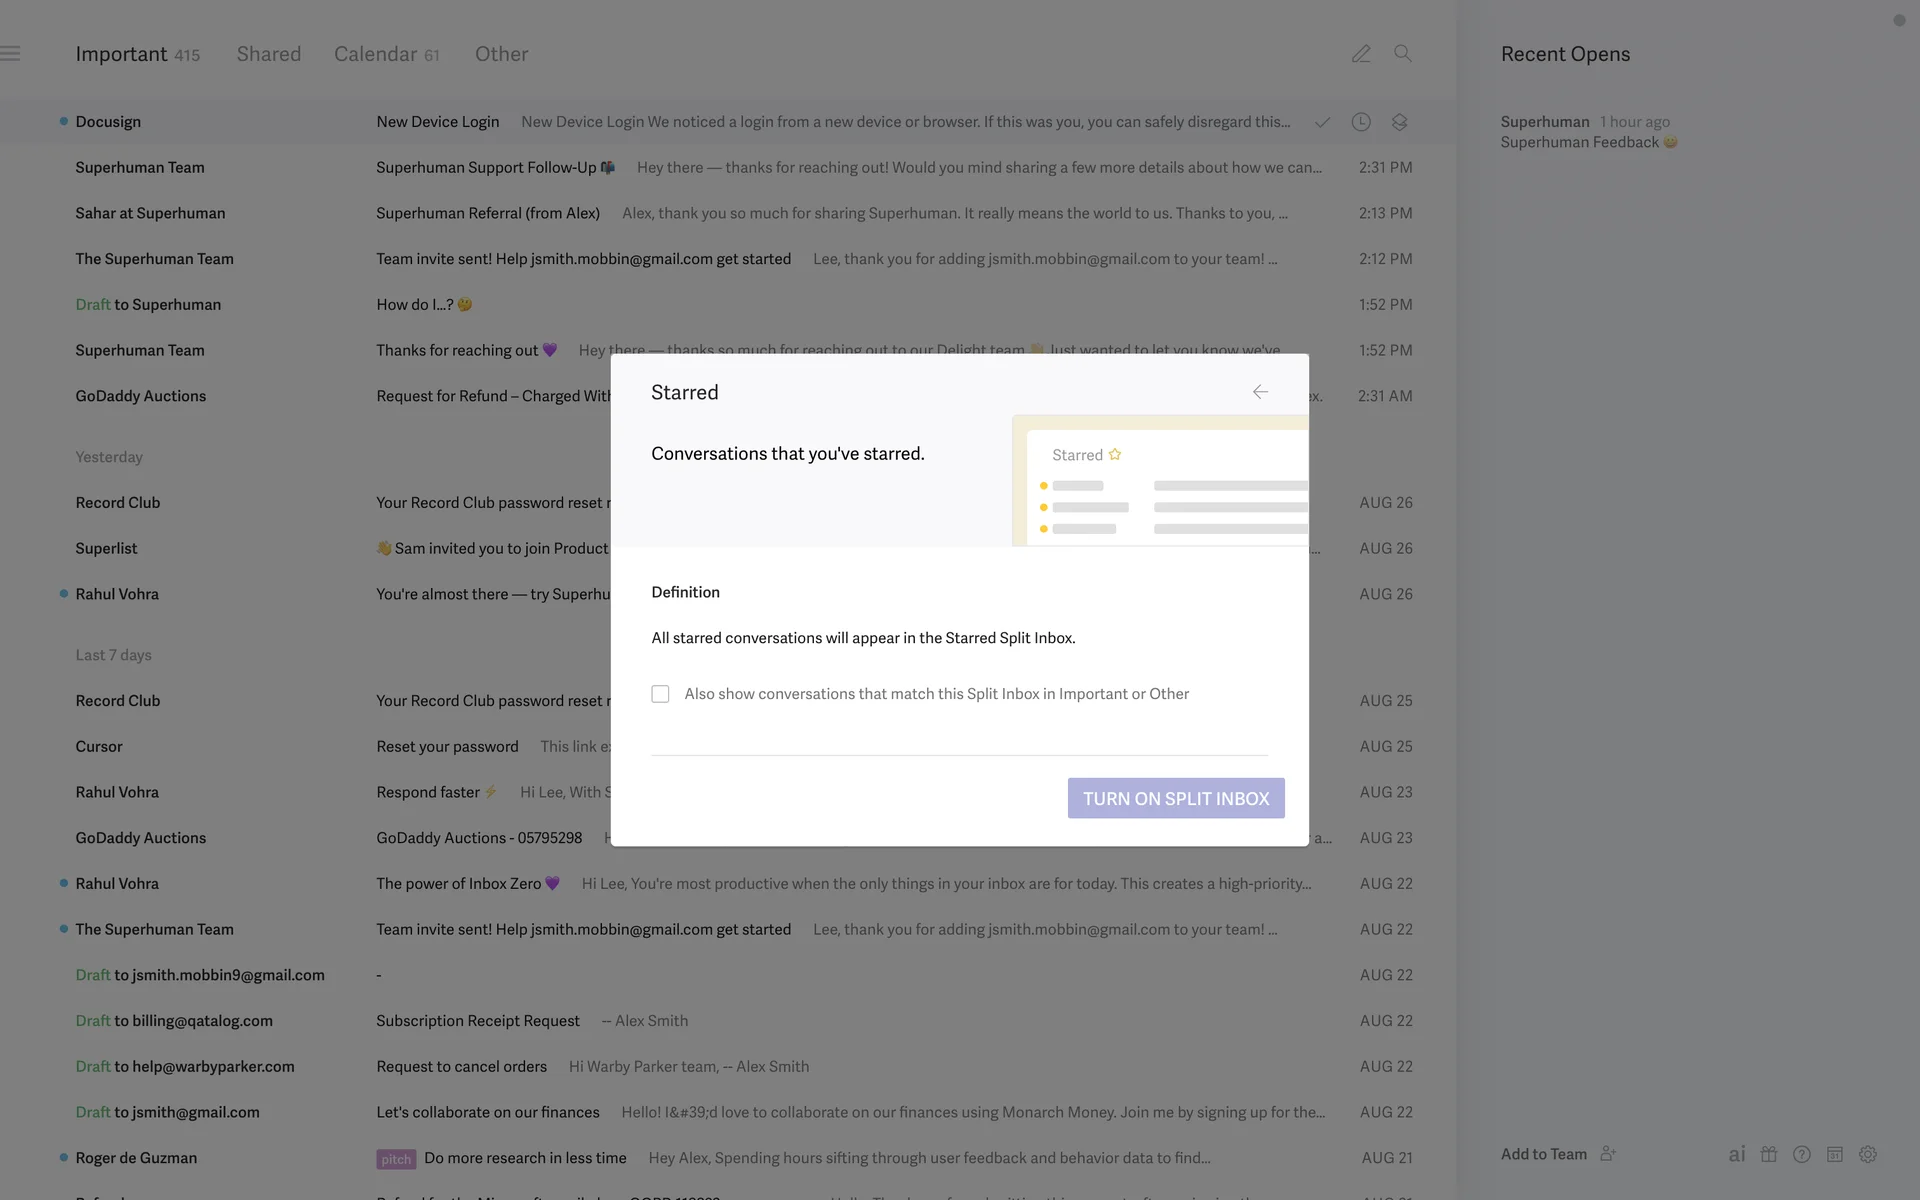Click the compose pencil icon
This screenshot has height=1200, width=1920.
point(1361,54)
